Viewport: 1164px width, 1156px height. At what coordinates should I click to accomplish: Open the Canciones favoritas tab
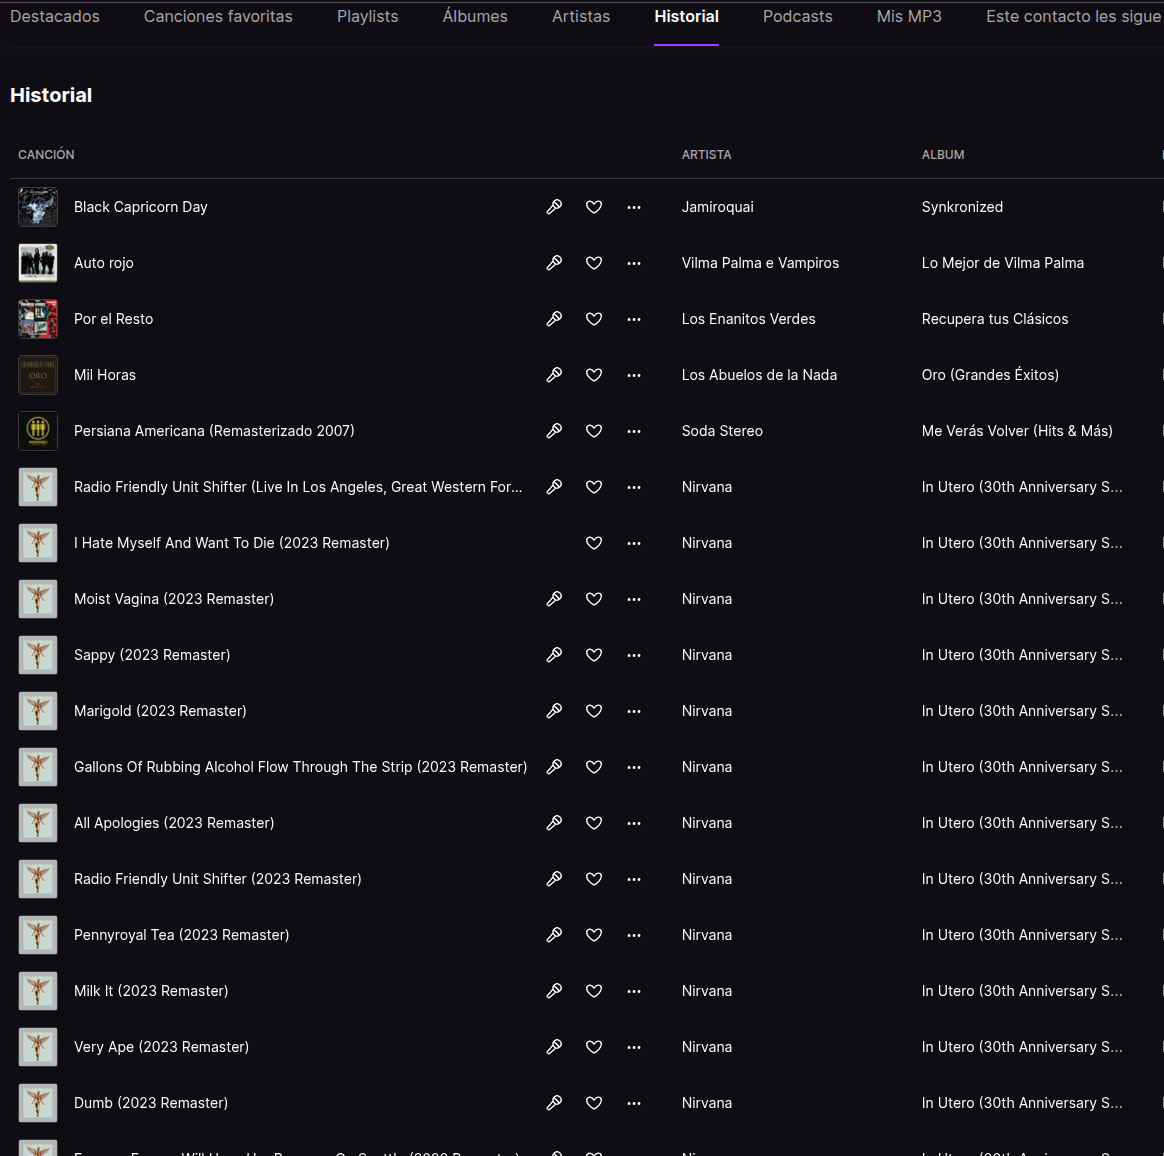(x=218, y=16)
